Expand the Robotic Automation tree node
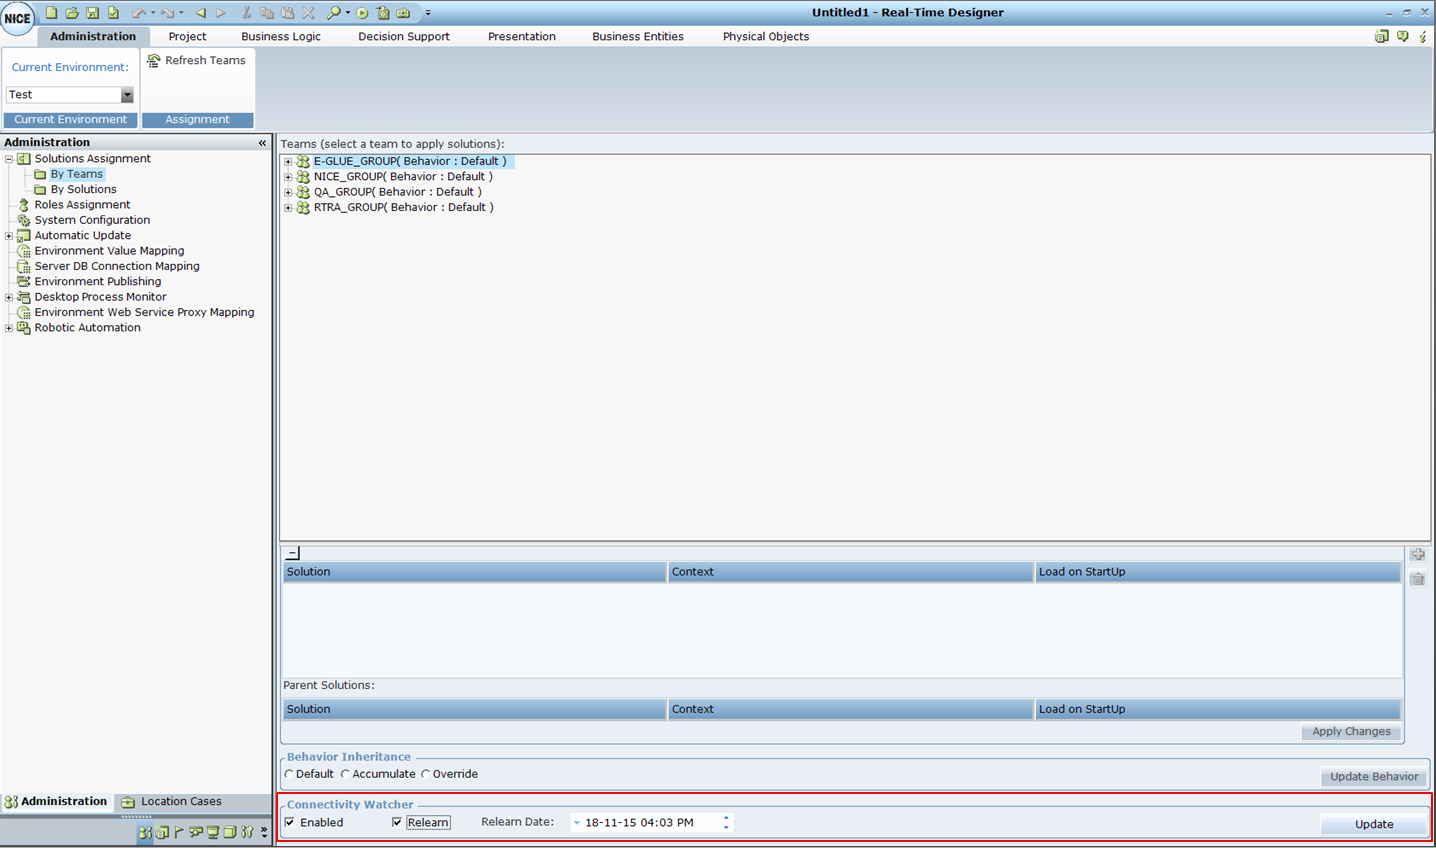 9,328
